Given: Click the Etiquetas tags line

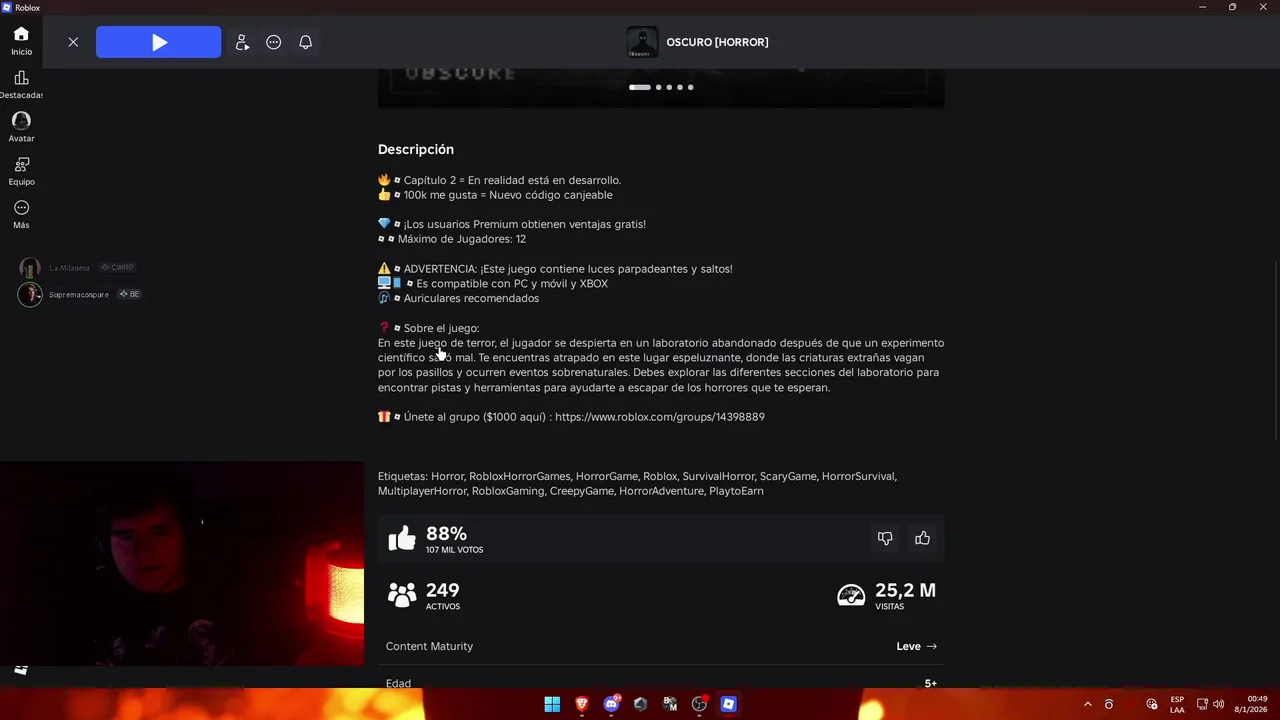Looking at the screenshot, I should click(x=637, y=484).
